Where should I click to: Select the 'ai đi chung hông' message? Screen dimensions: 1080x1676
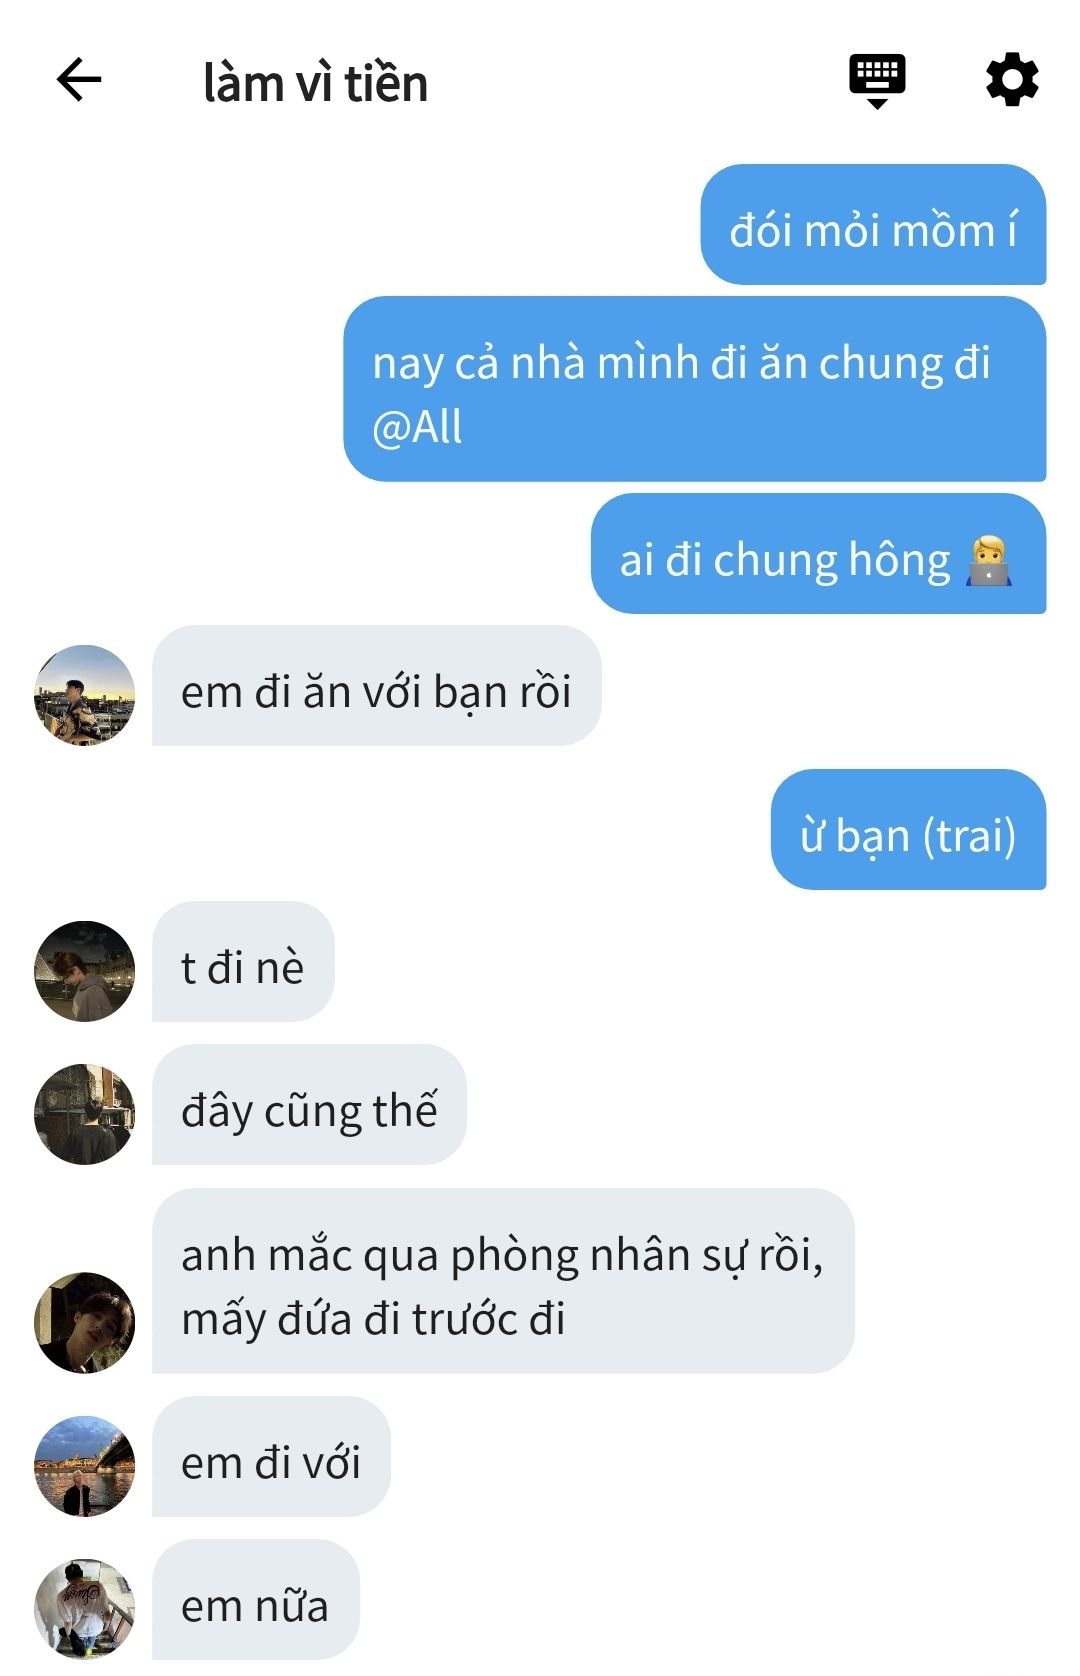point(818,553)
